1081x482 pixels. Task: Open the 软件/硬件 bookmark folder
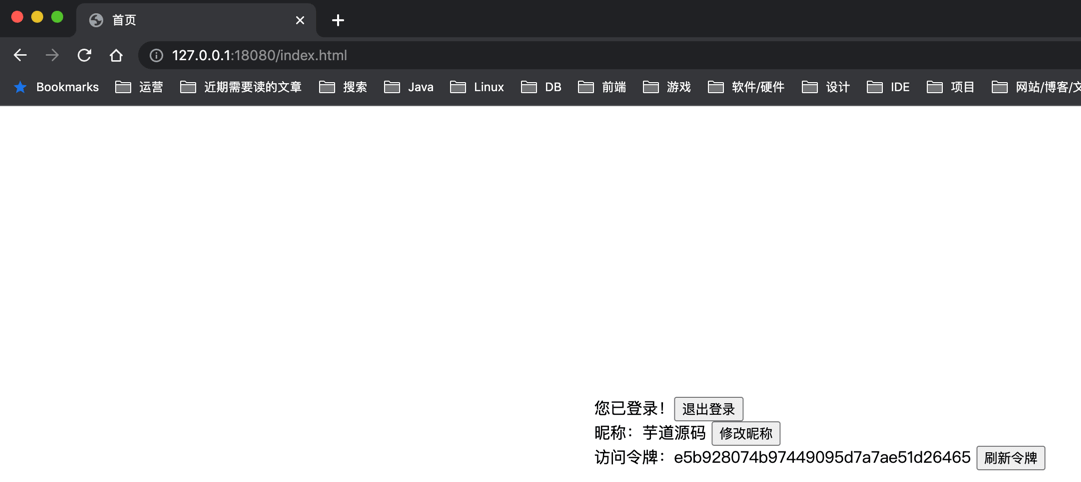point(746,87)
